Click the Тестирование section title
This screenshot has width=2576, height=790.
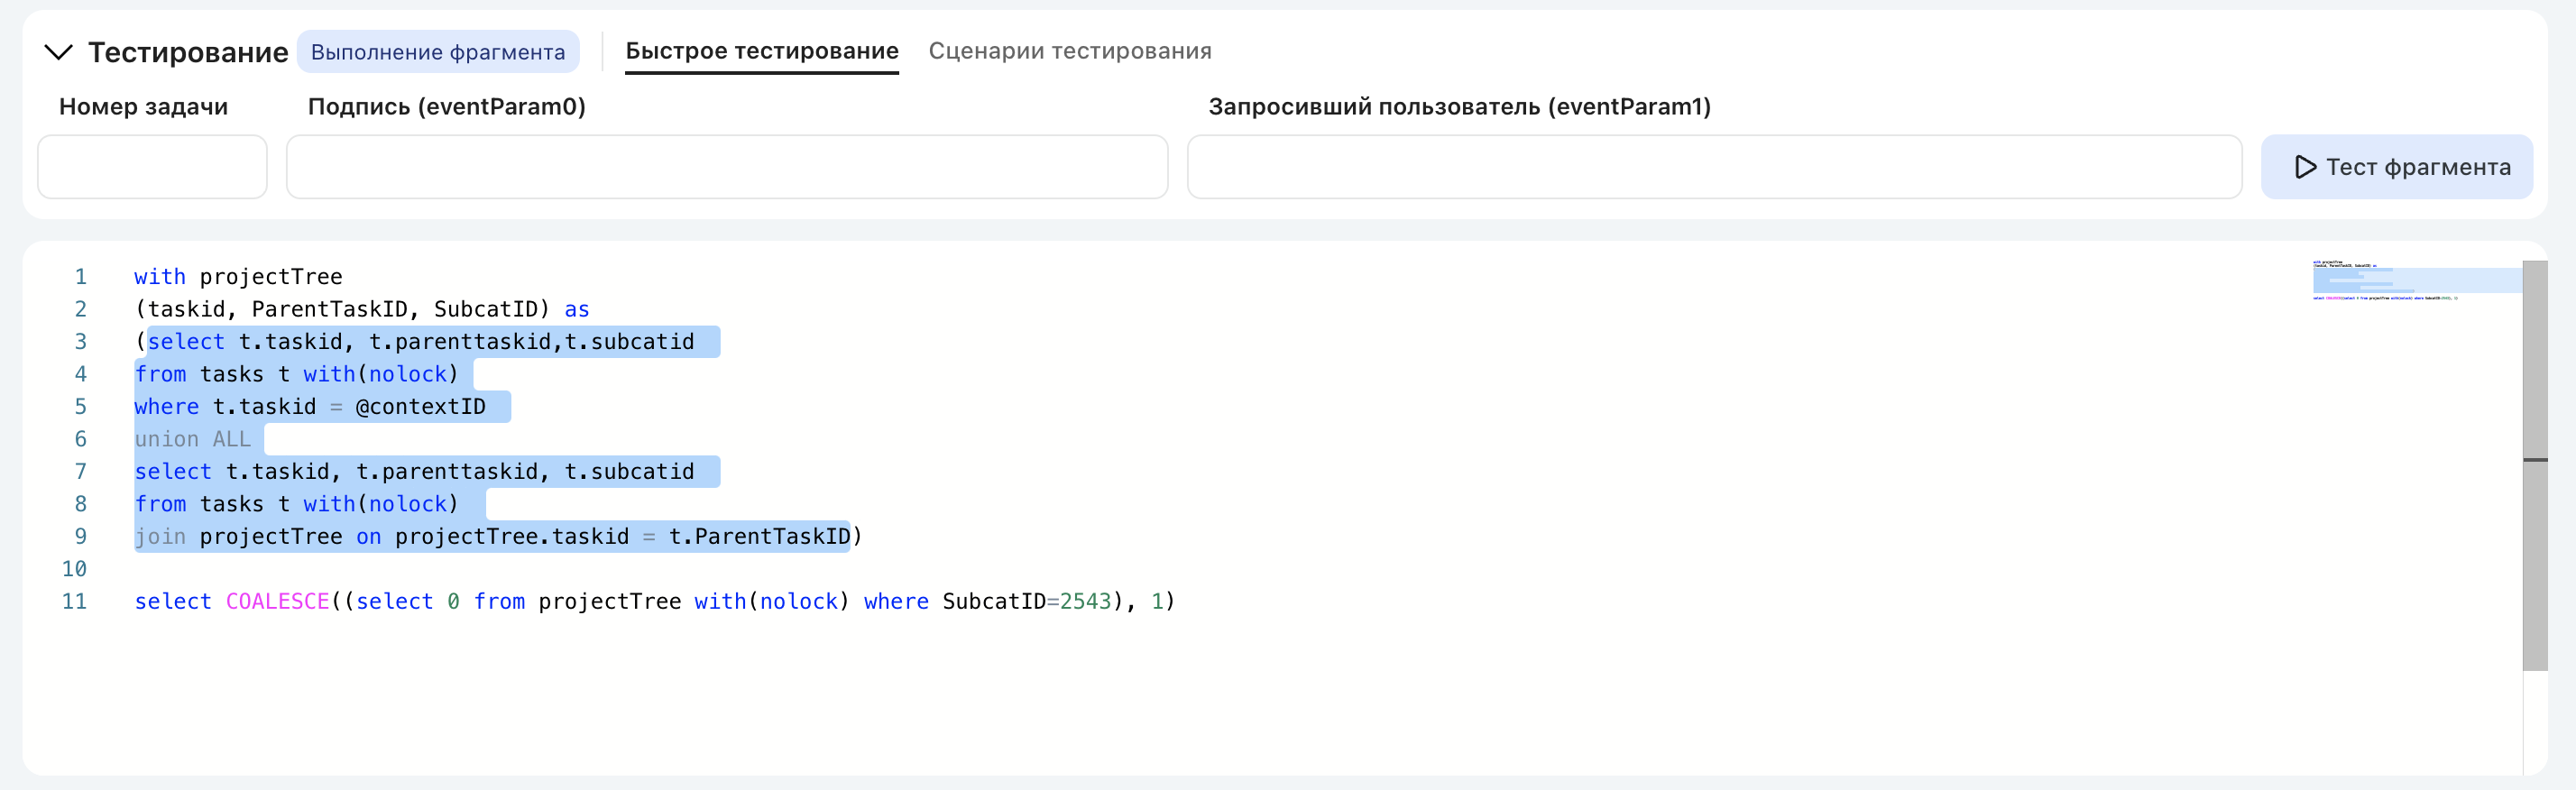point(188,52)
